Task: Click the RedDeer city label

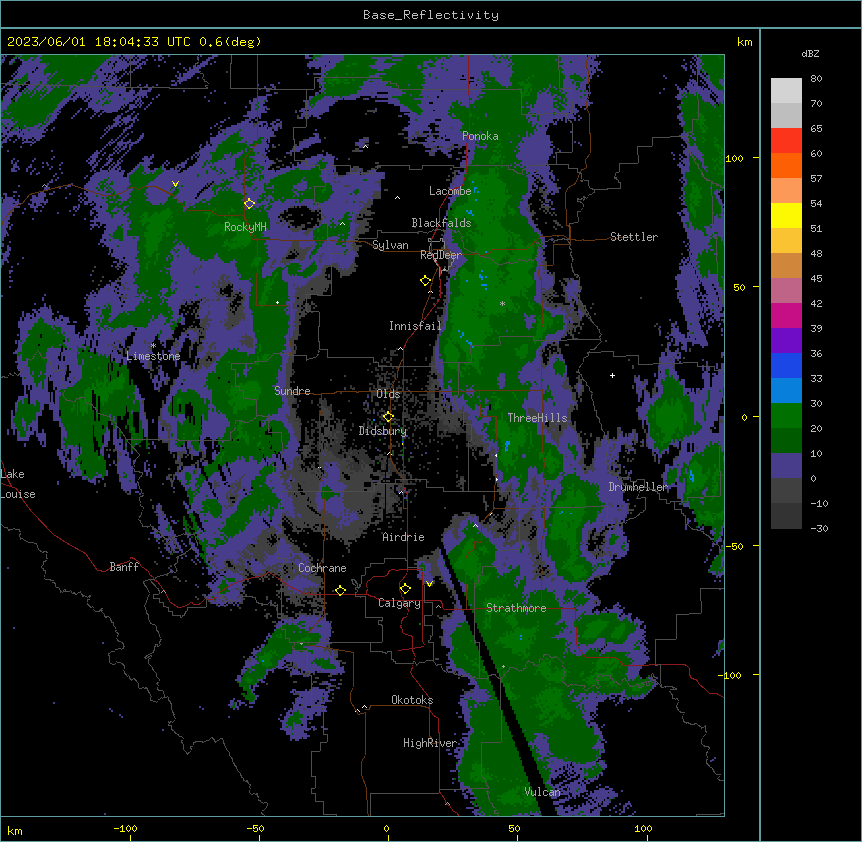Action: [441, 255]
